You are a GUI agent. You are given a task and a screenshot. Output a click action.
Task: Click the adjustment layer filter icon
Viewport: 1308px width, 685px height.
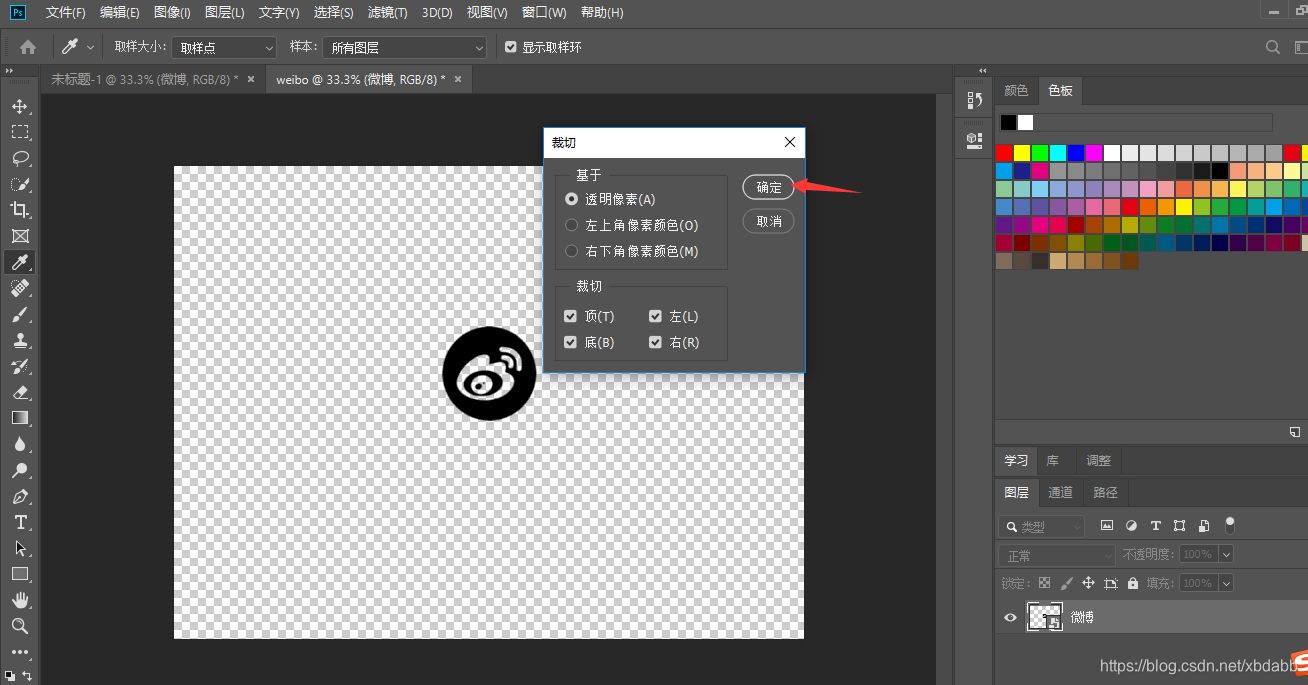pyautogui.click(x=1131, y=525)
